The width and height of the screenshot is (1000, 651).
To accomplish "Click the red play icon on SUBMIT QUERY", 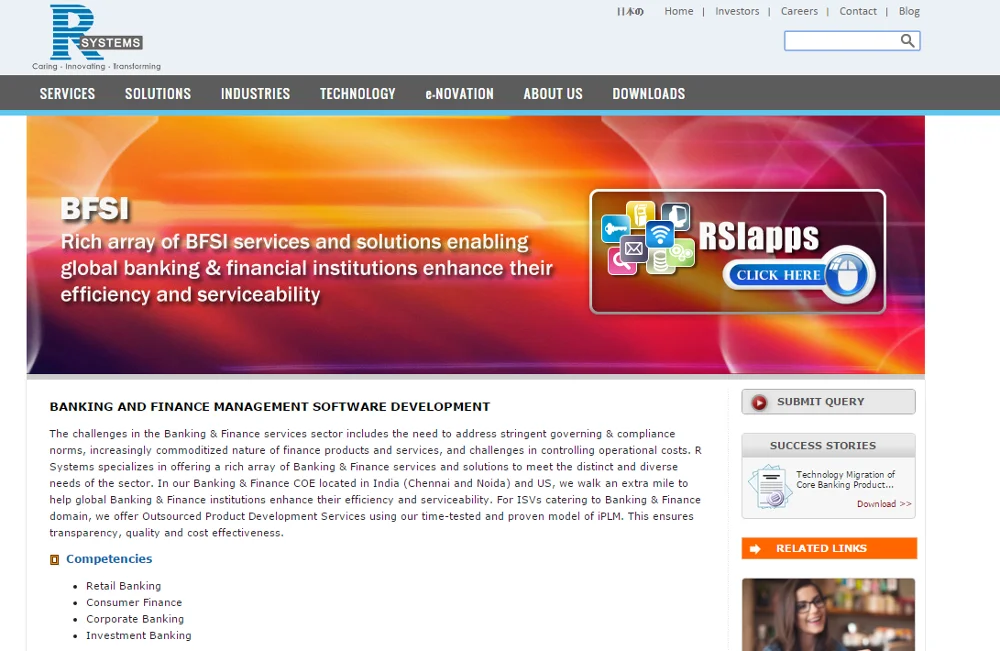I will click(762, 401).
